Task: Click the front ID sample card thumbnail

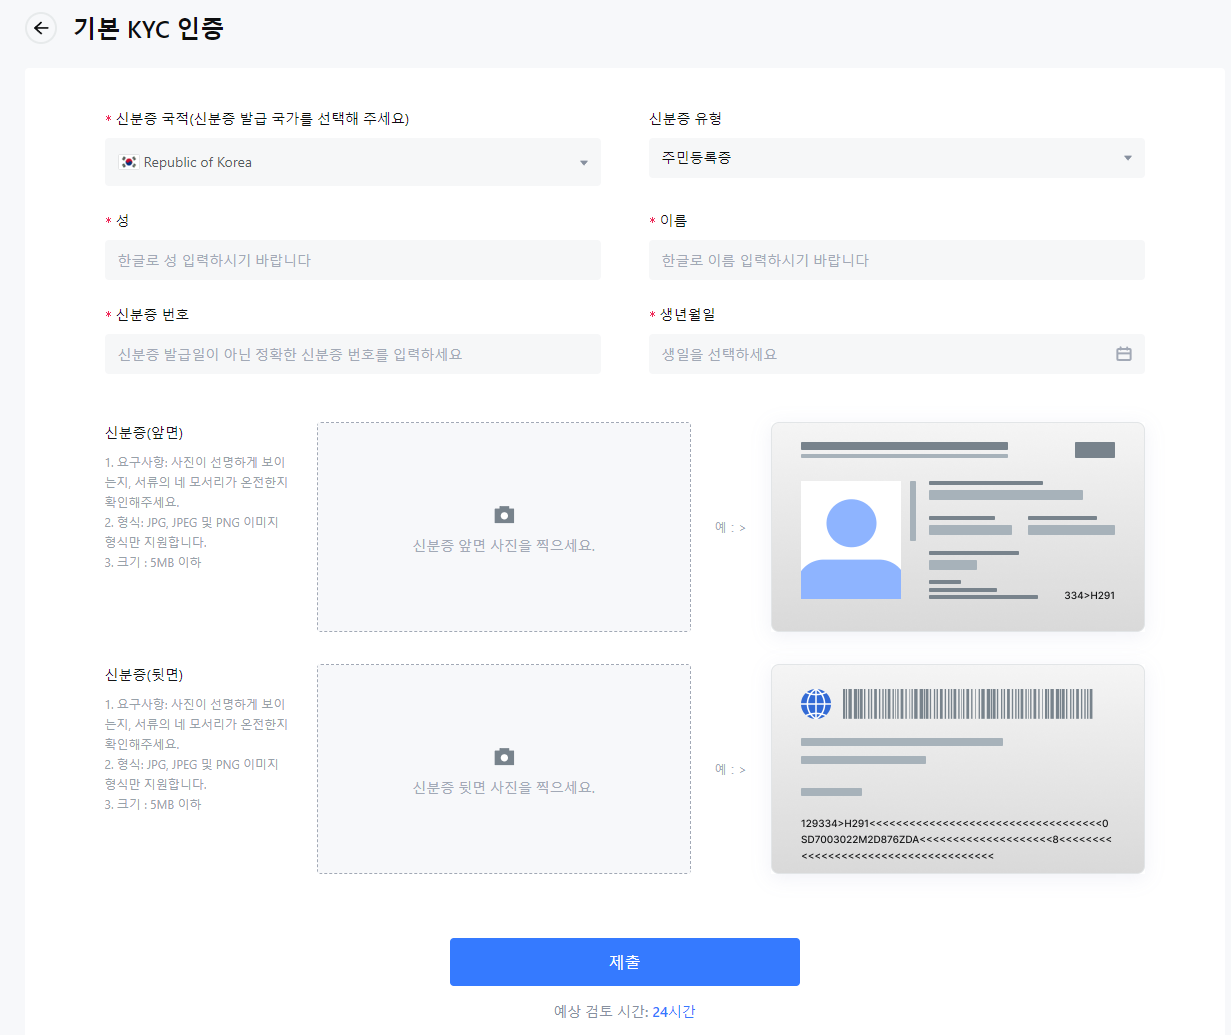Action: [956, 526]
